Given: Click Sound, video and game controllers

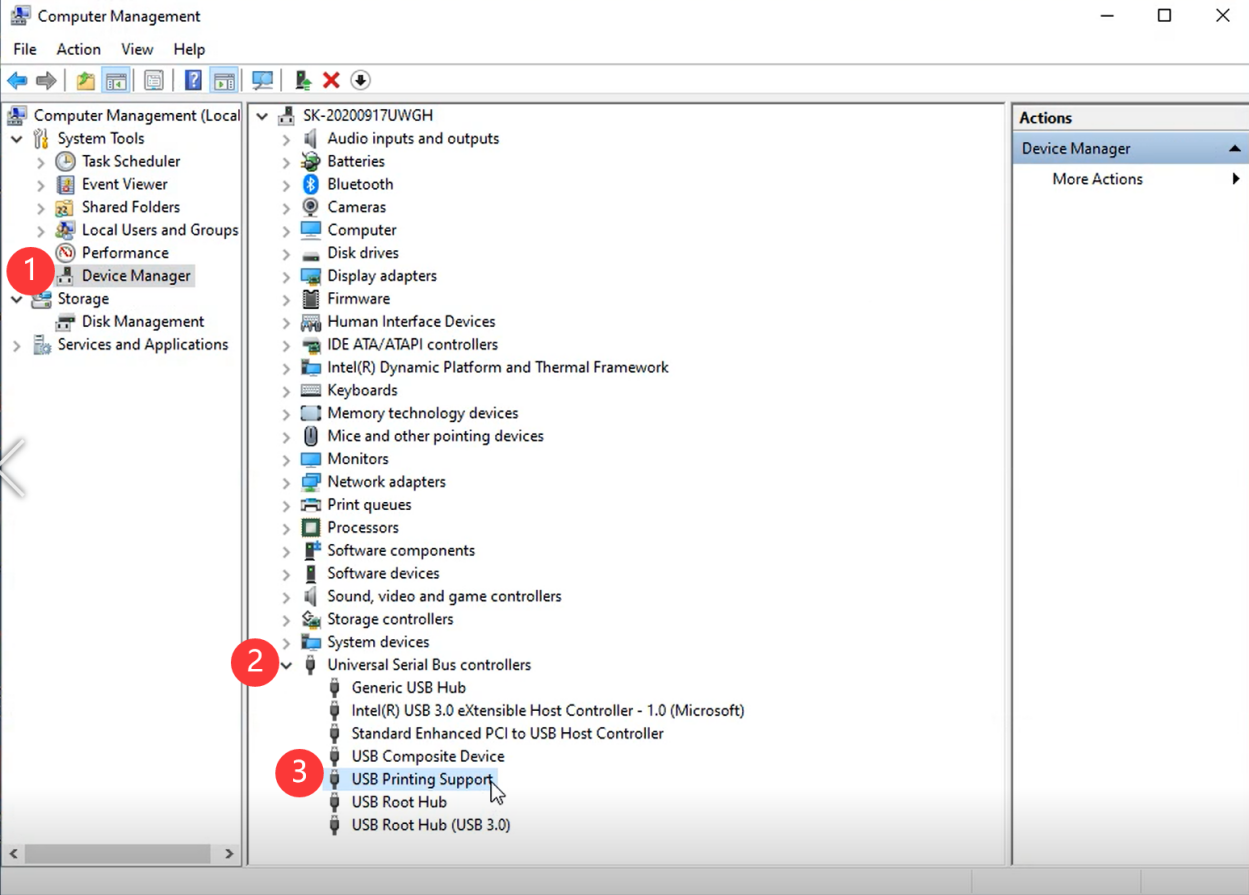Looking at the screenshot, I should point(444,597).
